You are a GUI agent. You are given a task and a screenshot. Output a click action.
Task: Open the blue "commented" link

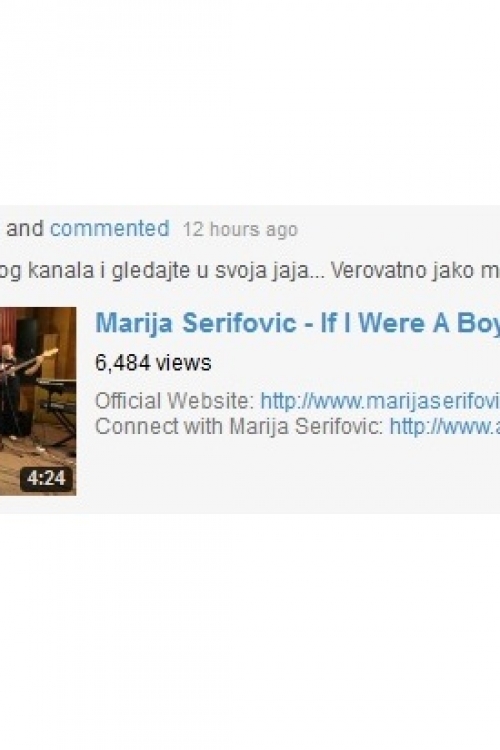point(110,229)
